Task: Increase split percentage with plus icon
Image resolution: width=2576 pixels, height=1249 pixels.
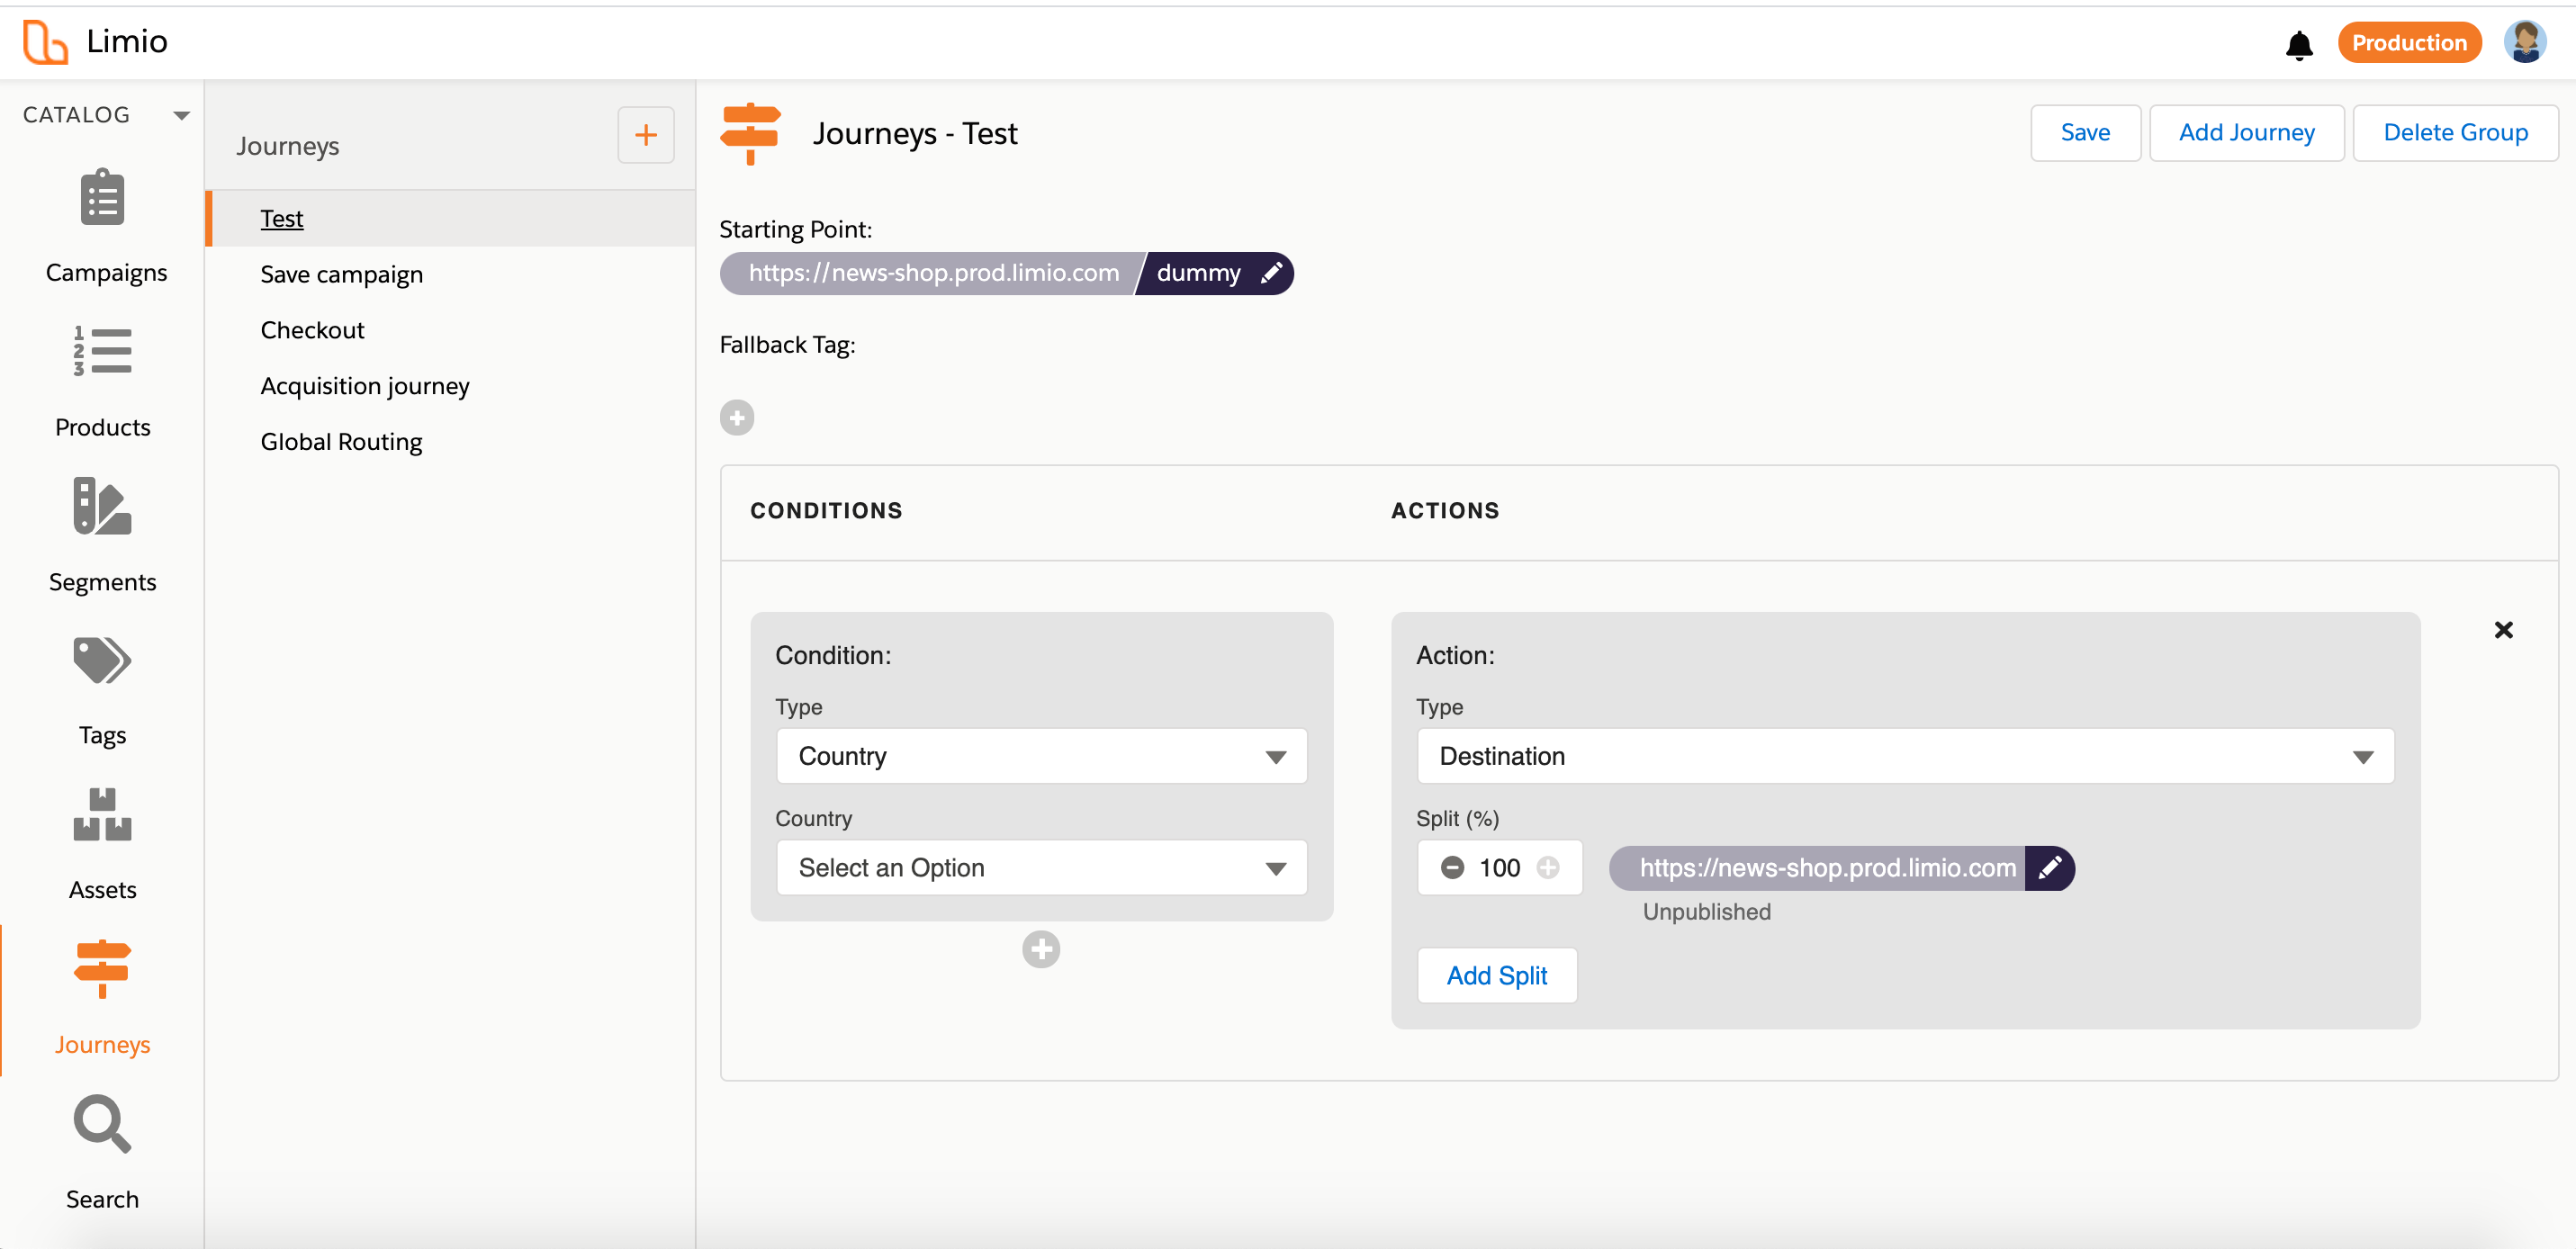Action: 1548,868
